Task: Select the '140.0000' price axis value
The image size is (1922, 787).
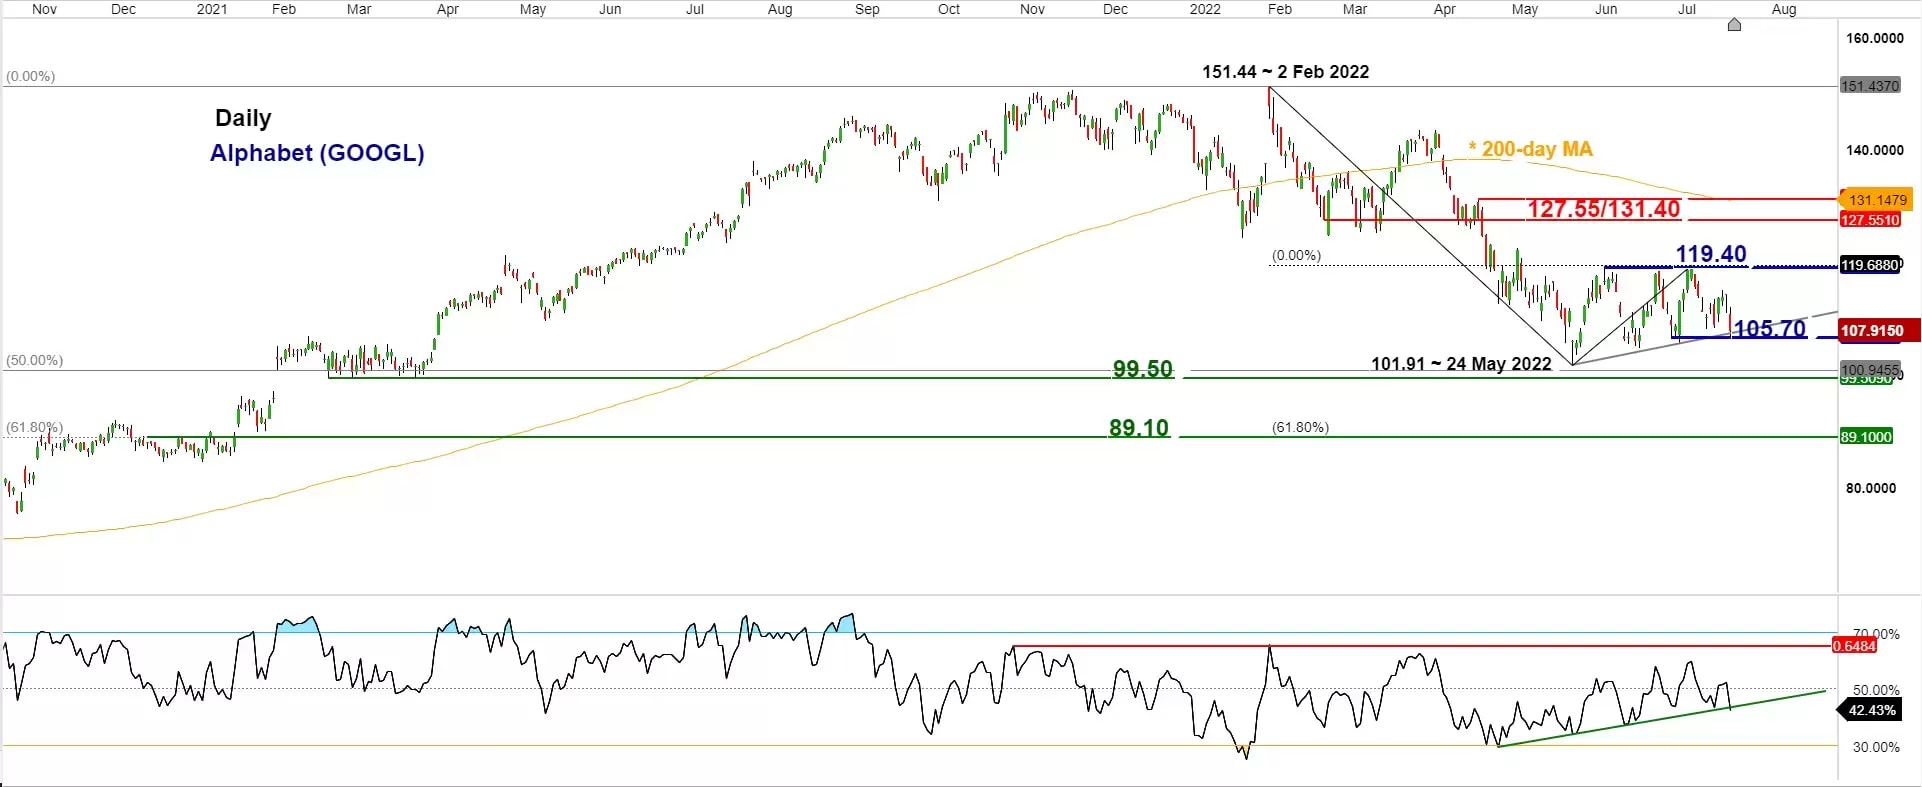Action: pos(1875,150)
